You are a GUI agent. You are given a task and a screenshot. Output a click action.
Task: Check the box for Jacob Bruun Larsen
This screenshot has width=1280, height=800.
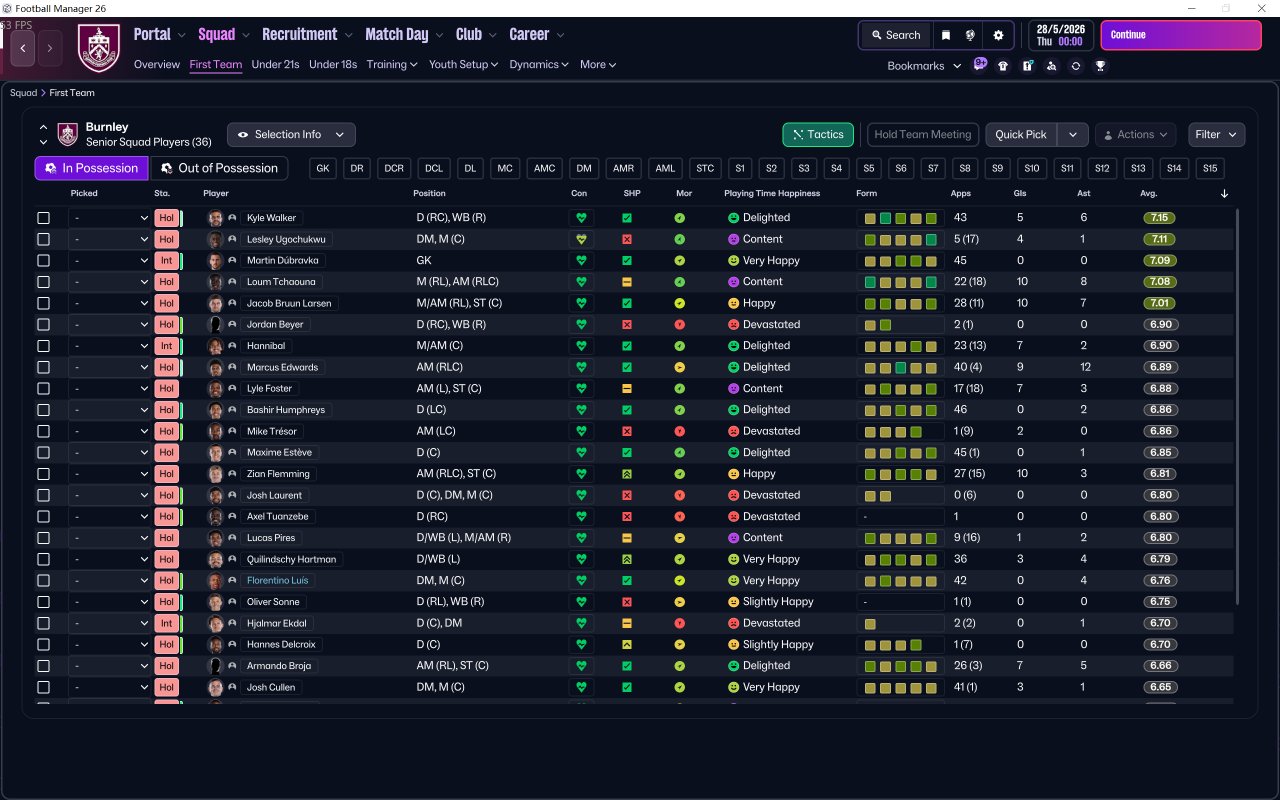(x=43, y=303)
